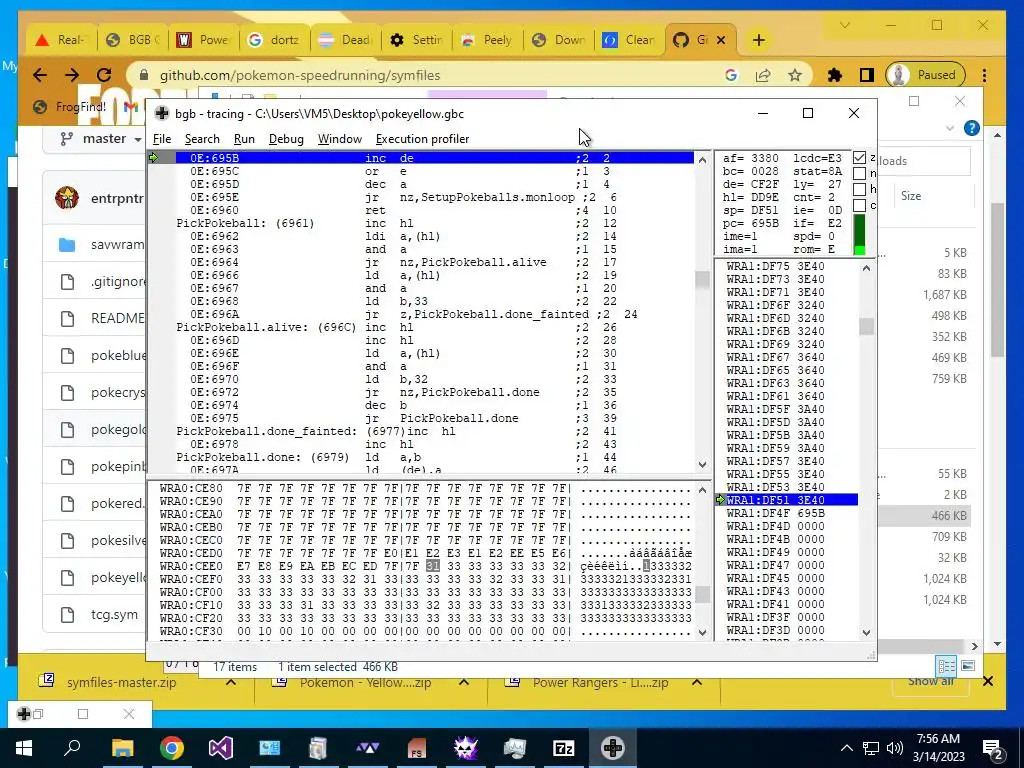
Task: Open the Run menu in bgb
Action: tap(244, 138)
